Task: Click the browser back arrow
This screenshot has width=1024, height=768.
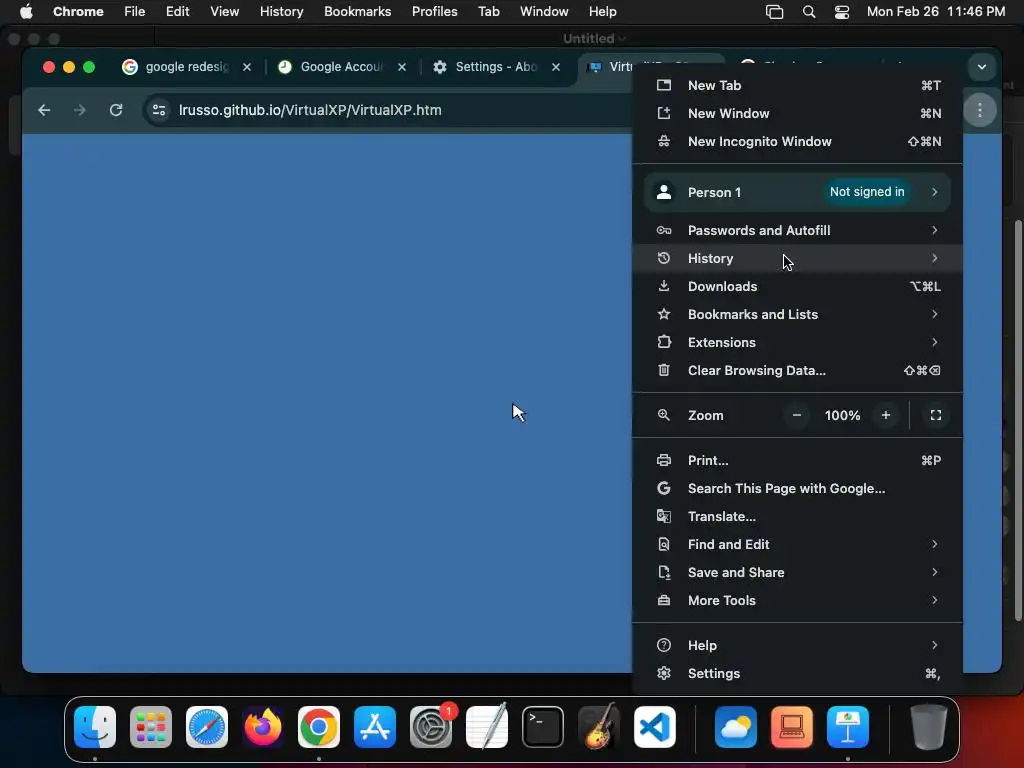Action: [x=44, y=110]
